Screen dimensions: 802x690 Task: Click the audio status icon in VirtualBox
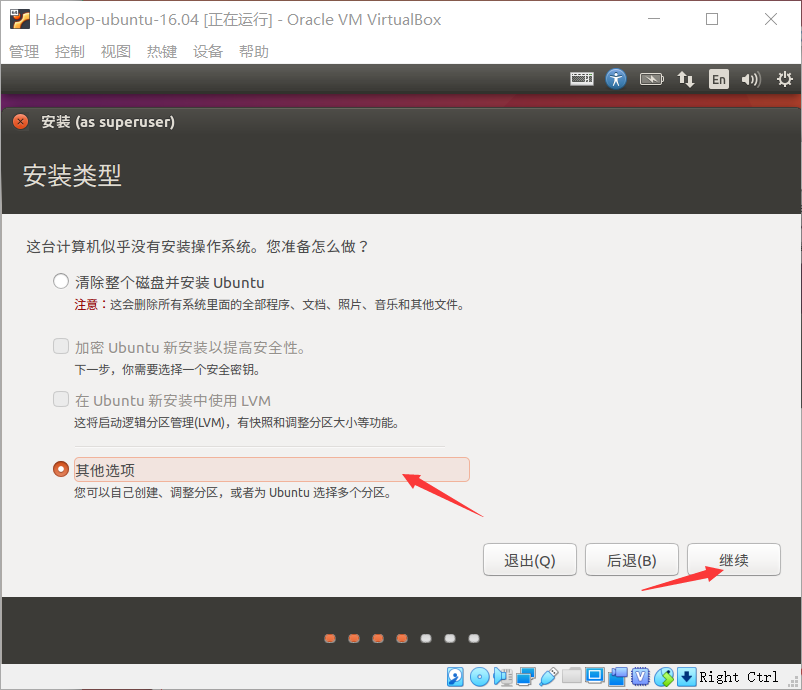tap(503, 677)
